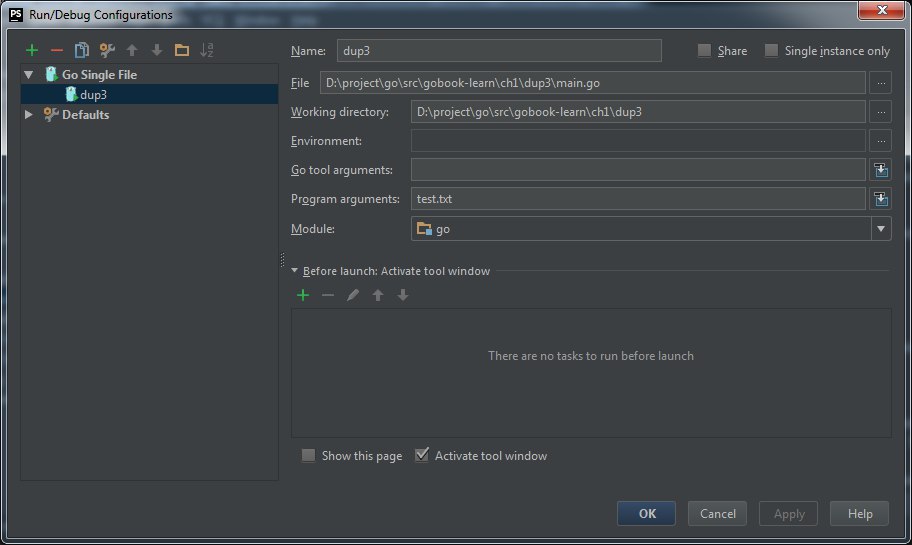Collapse the Before launch section

[295, 270]
